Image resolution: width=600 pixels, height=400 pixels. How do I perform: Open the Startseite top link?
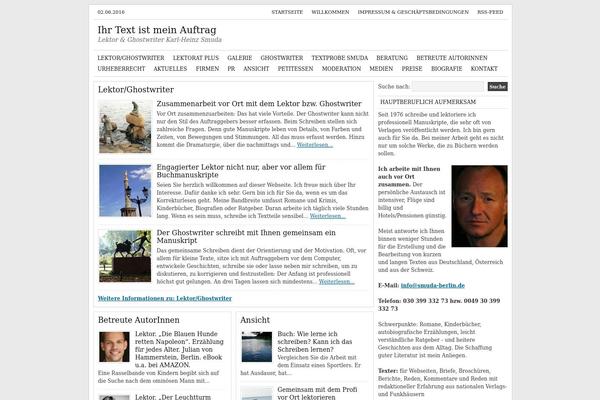tap(287, 12)
